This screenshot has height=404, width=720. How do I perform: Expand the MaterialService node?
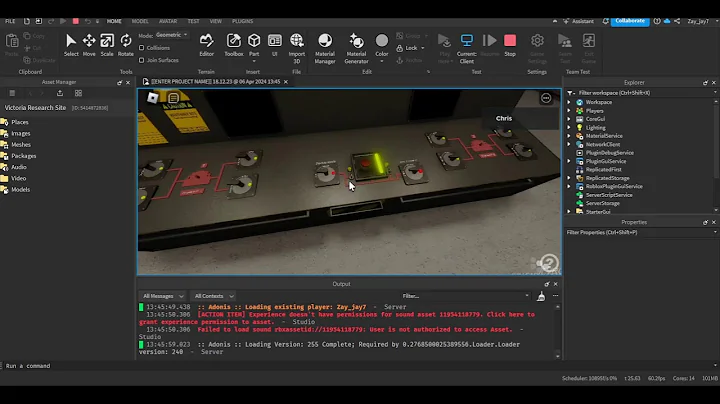click(x=569, y=136)
